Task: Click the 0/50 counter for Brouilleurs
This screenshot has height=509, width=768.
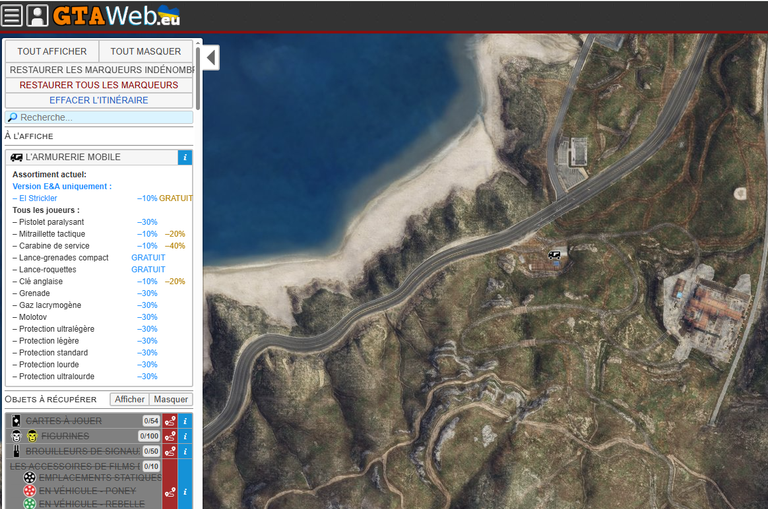Action: point(151,451)
